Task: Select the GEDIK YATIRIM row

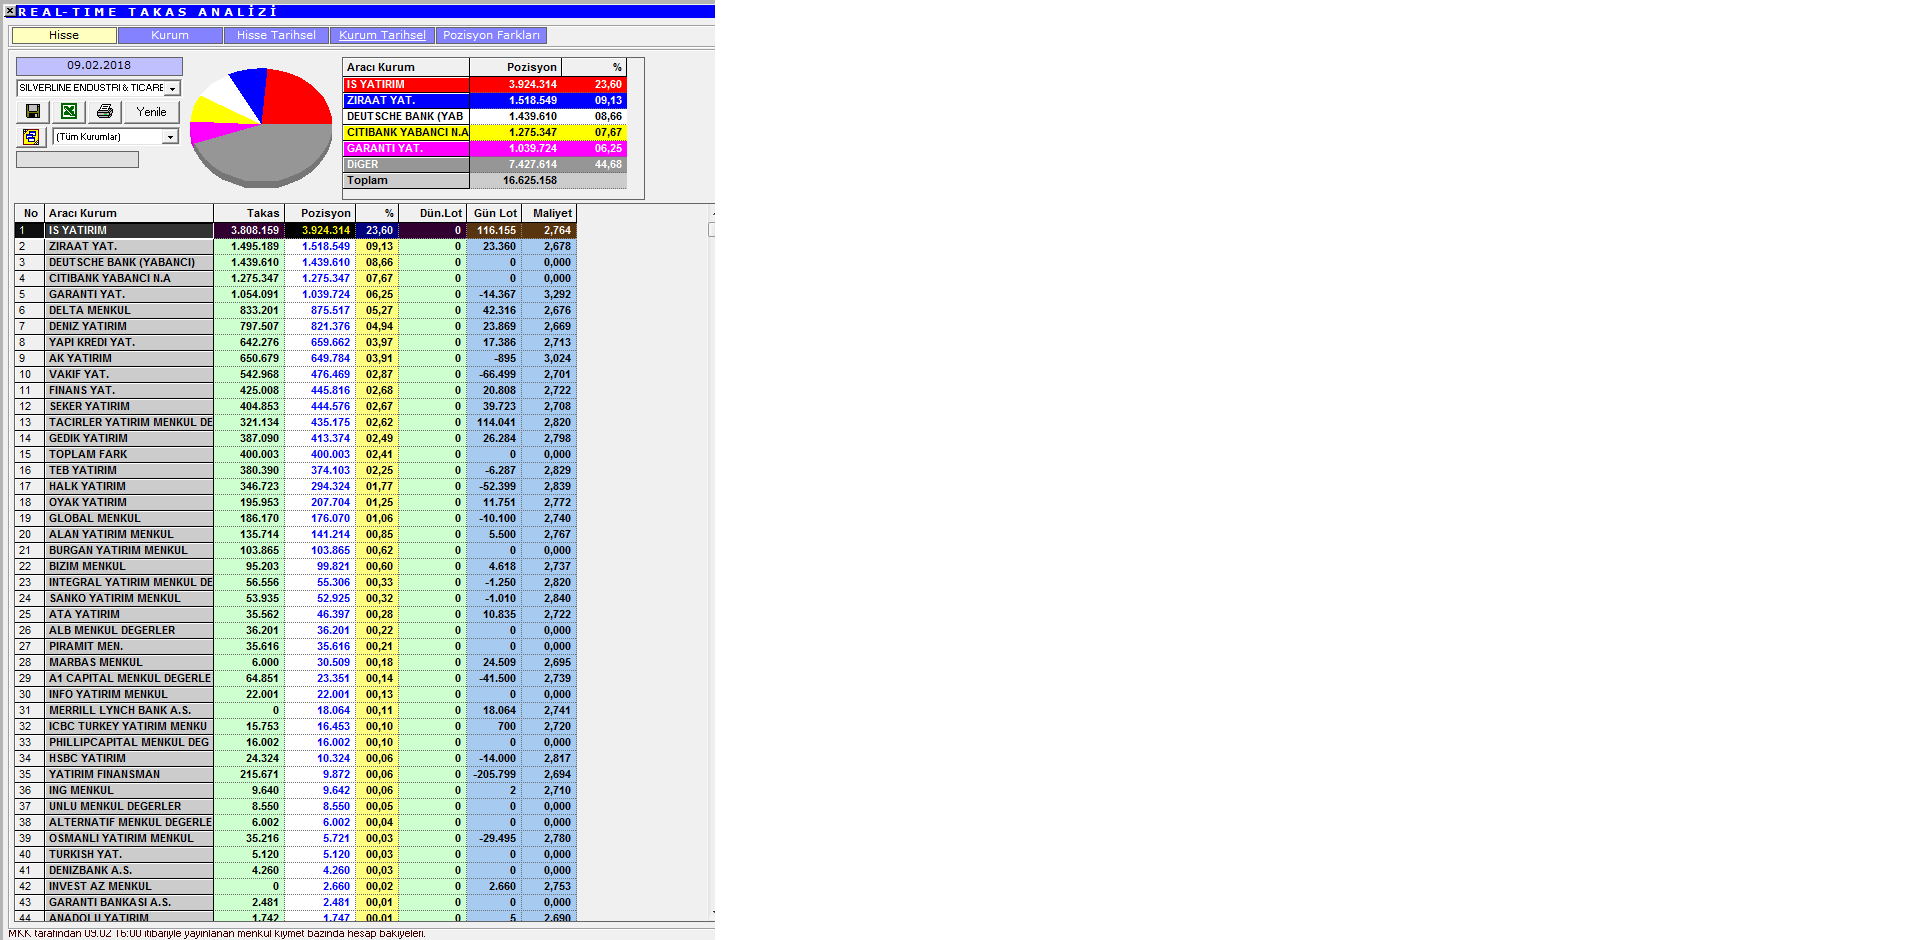Action: coord(295,438)
